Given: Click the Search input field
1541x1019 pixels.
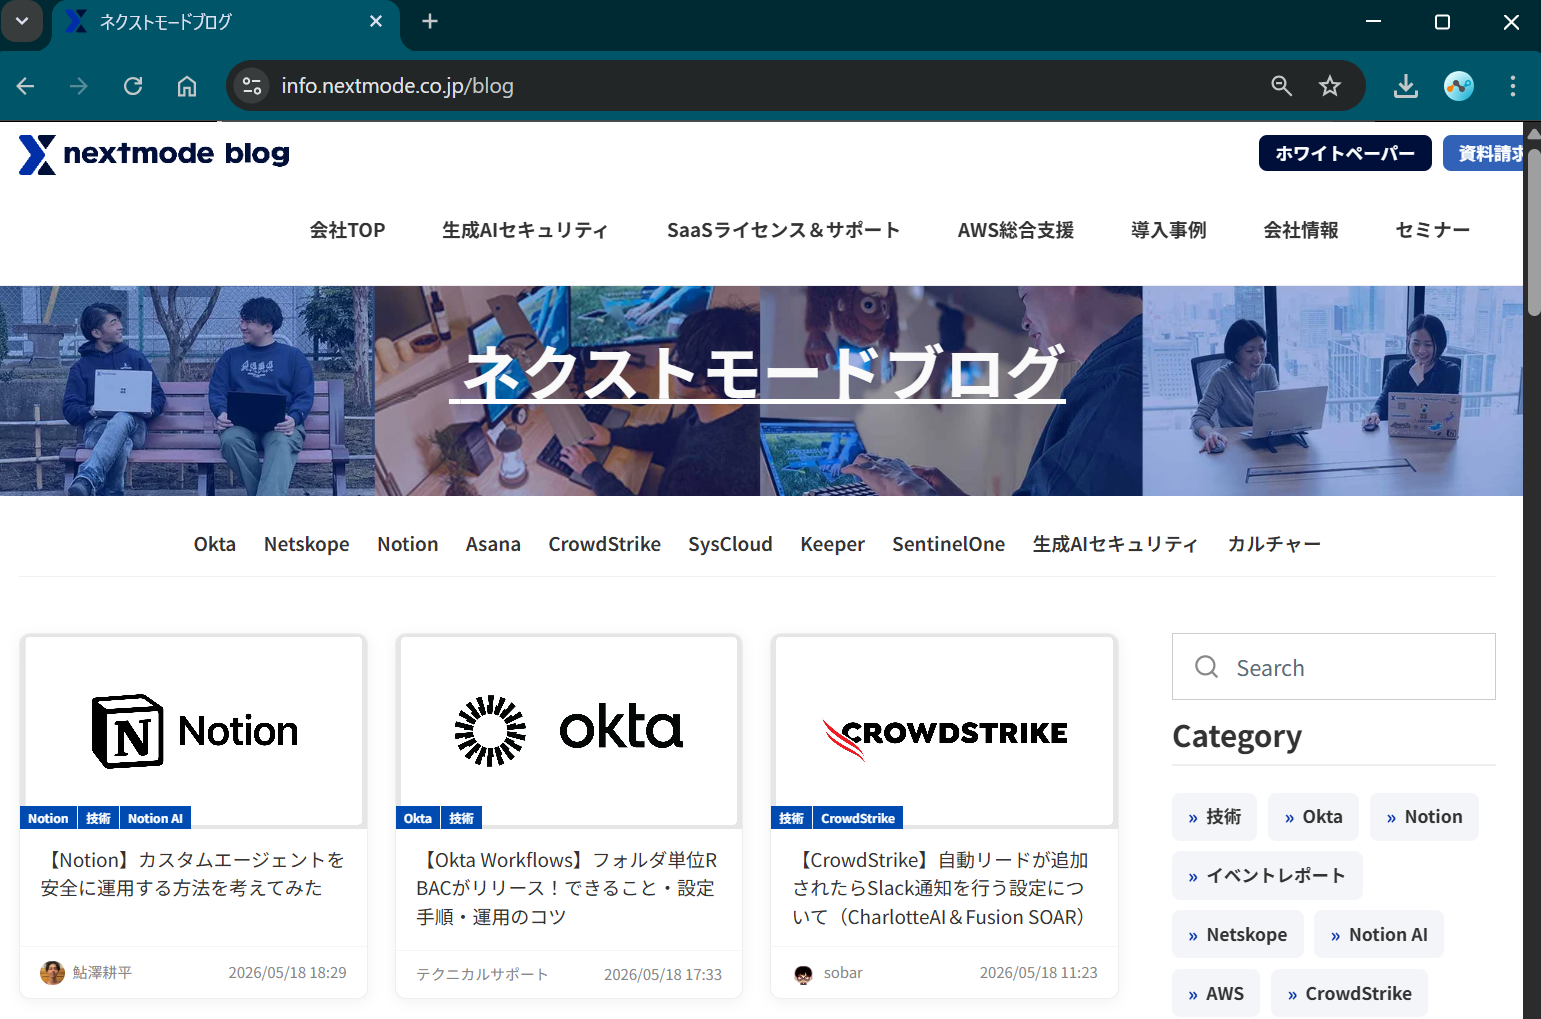Looking at the screenshot, I should tap(1334, 667).
